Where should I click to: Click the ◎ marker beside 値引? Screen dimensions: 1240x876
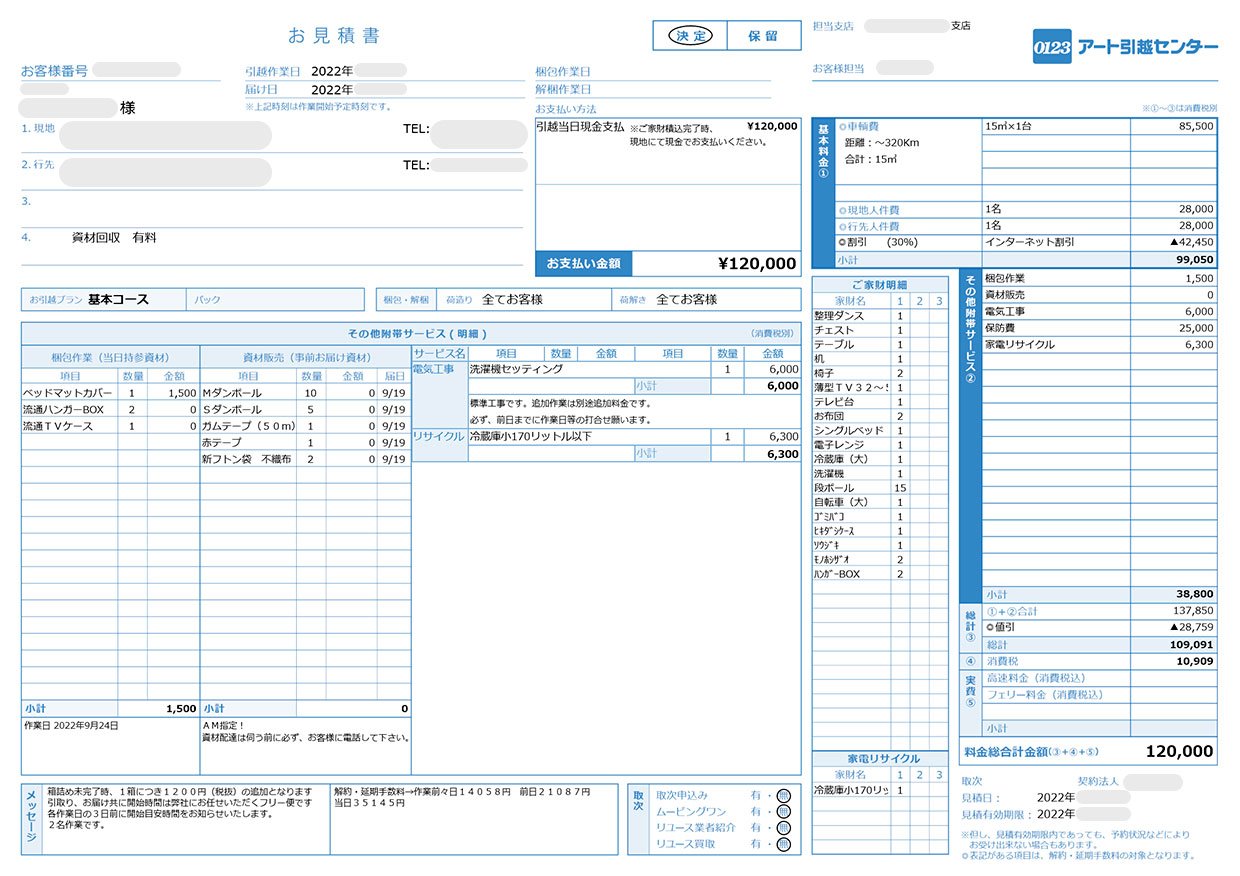(x=990, y=627)
